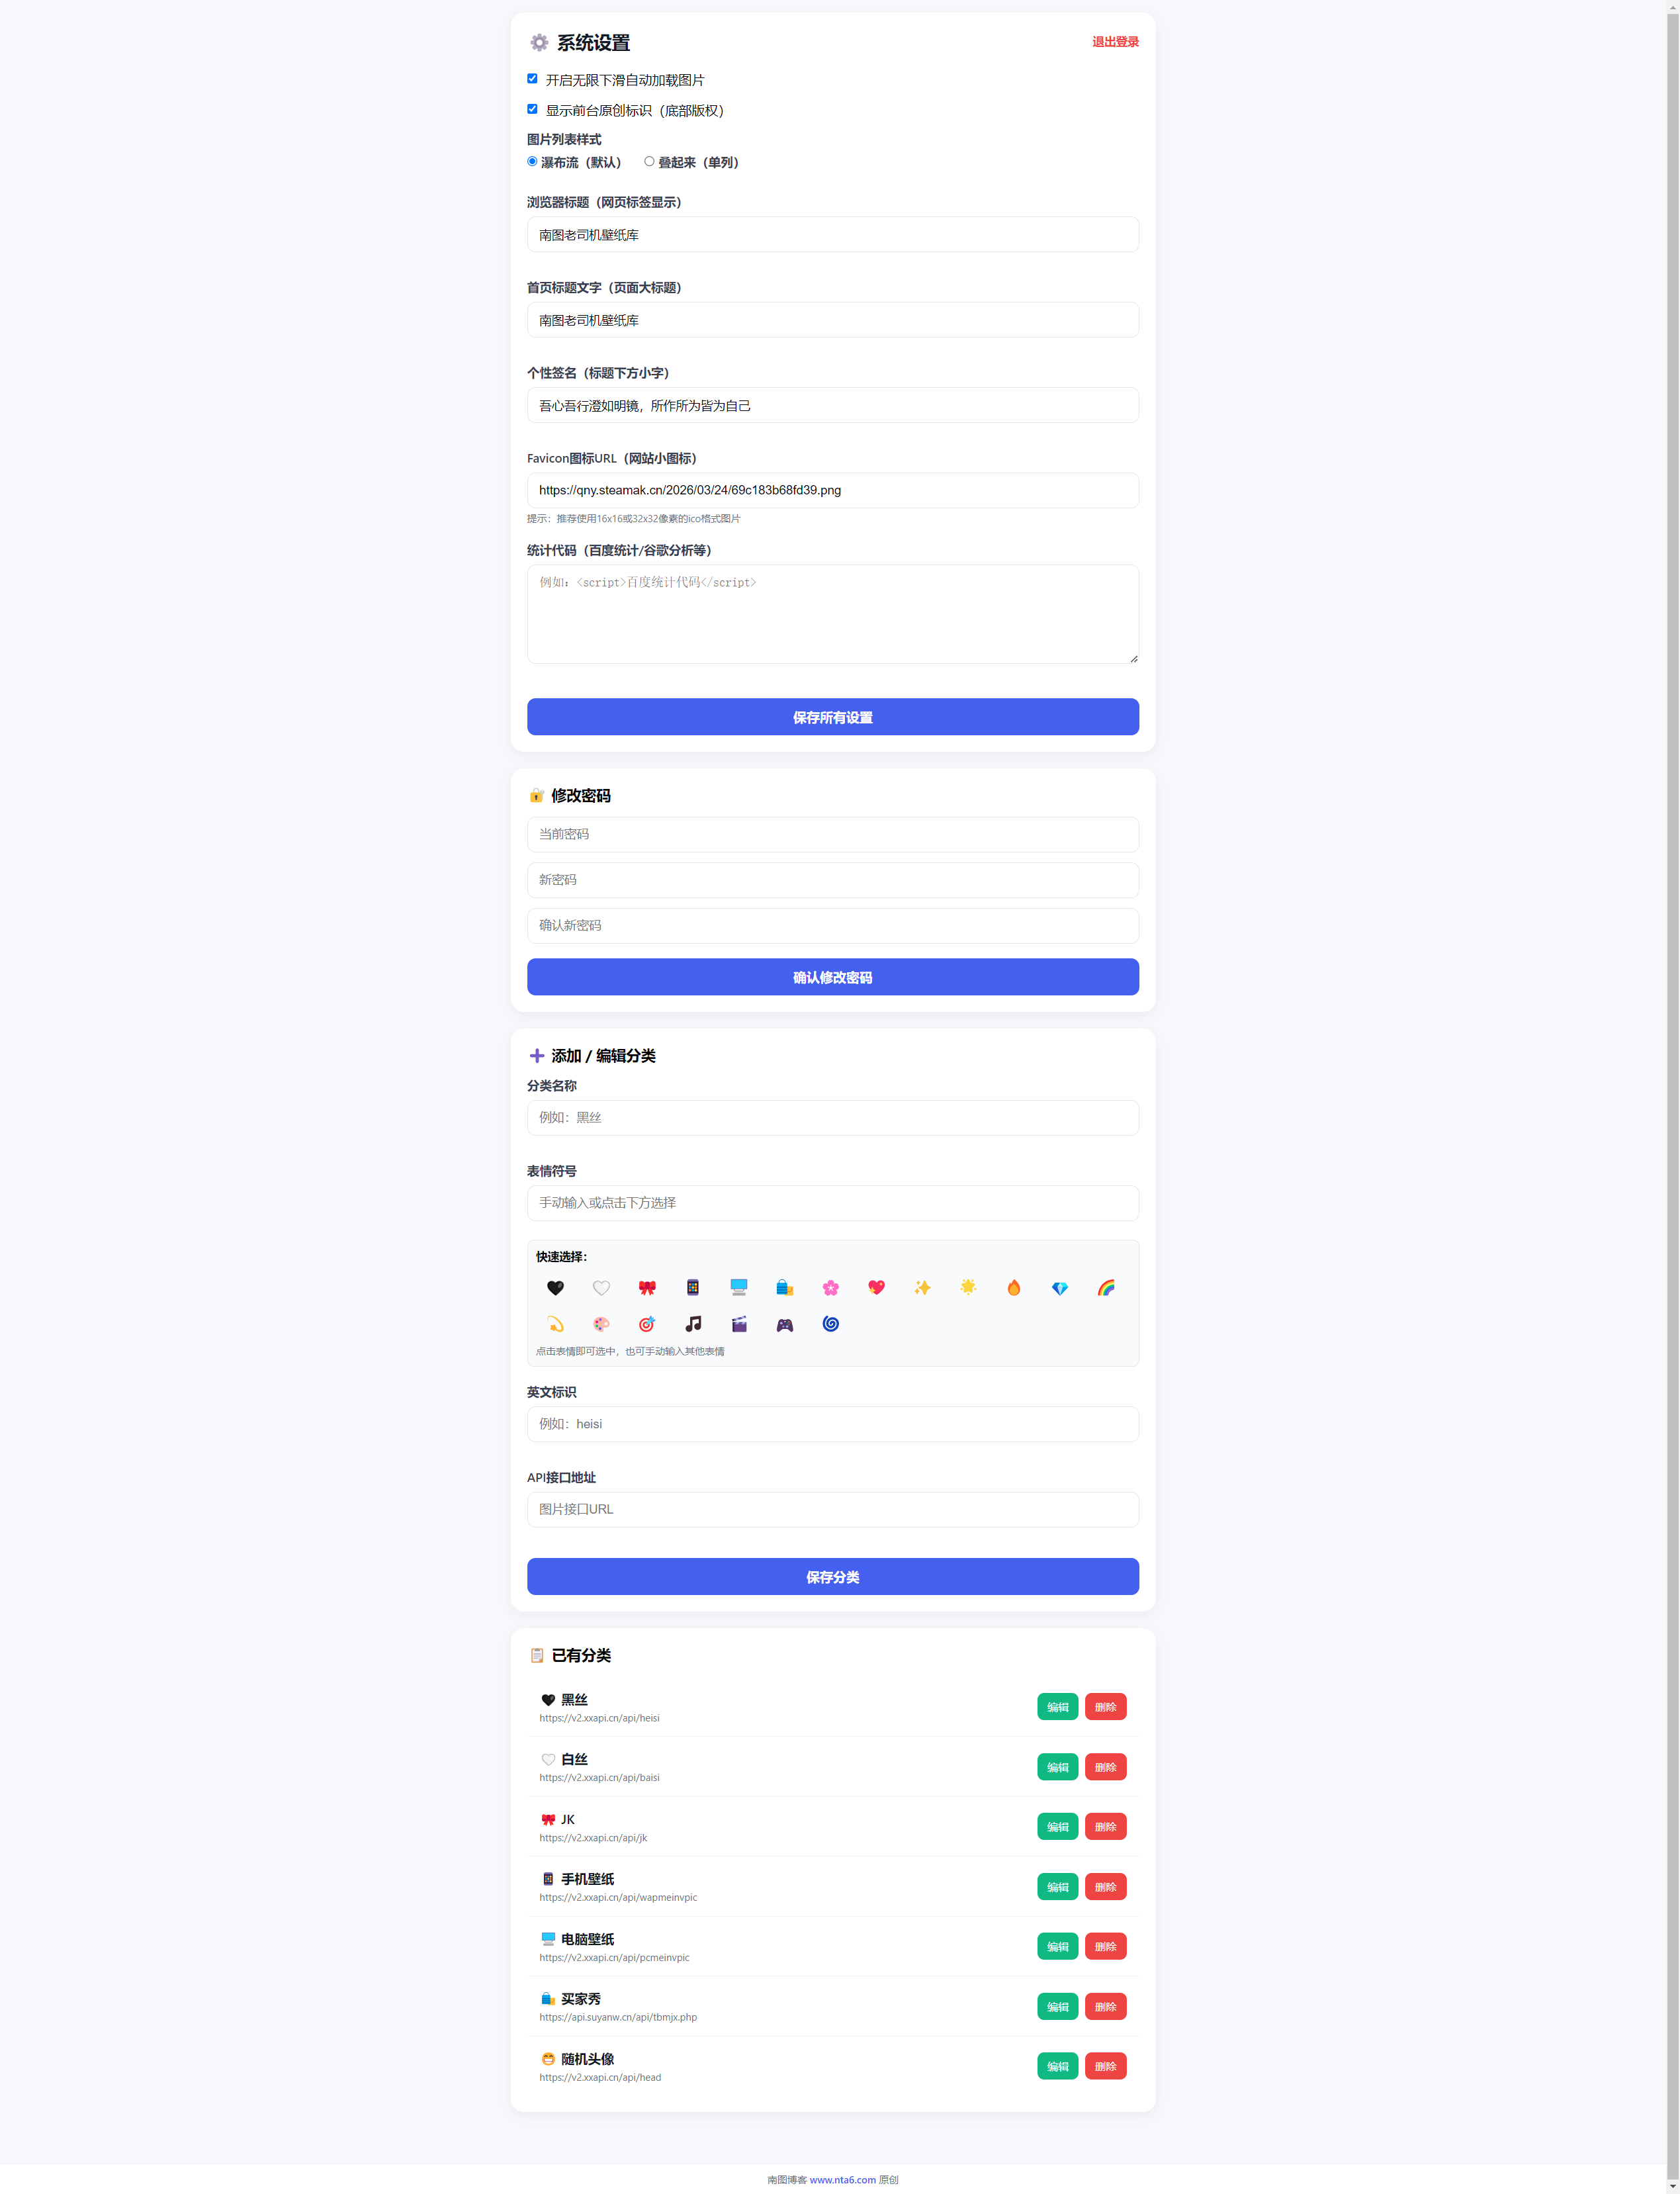Select the blue diamond gem emoji
The width and height of the screenshot is (1680, 2194).
point(1059,1288)
